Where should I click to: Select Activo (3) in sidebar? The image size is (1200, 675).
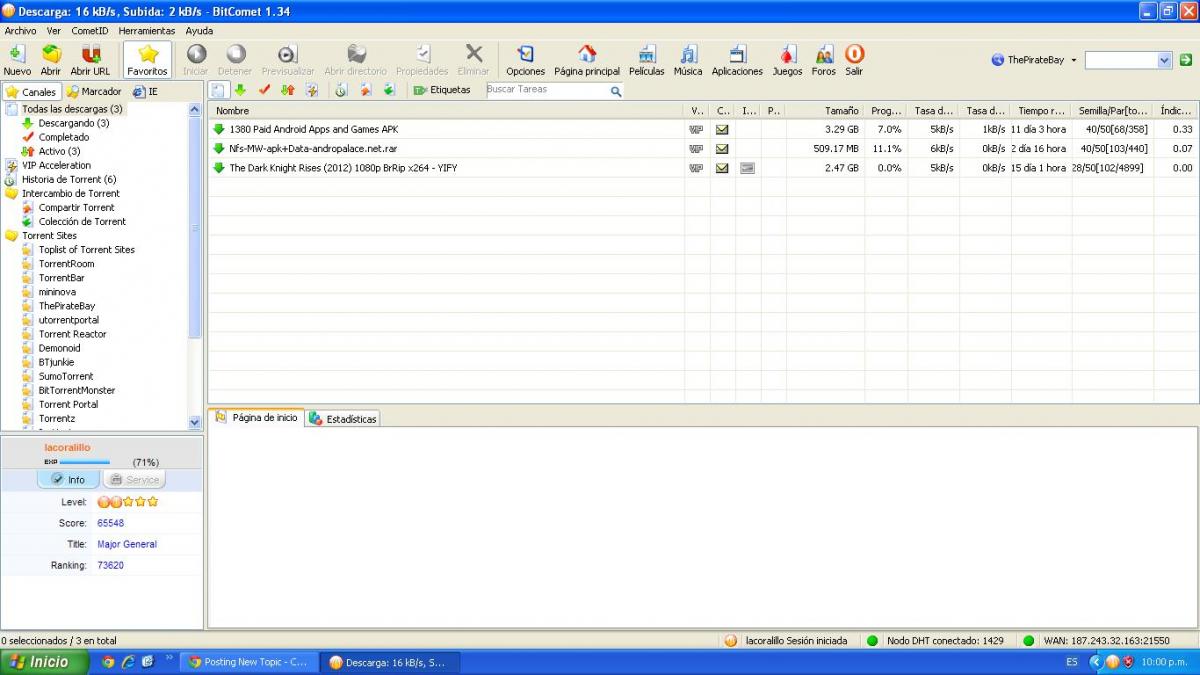59,151
